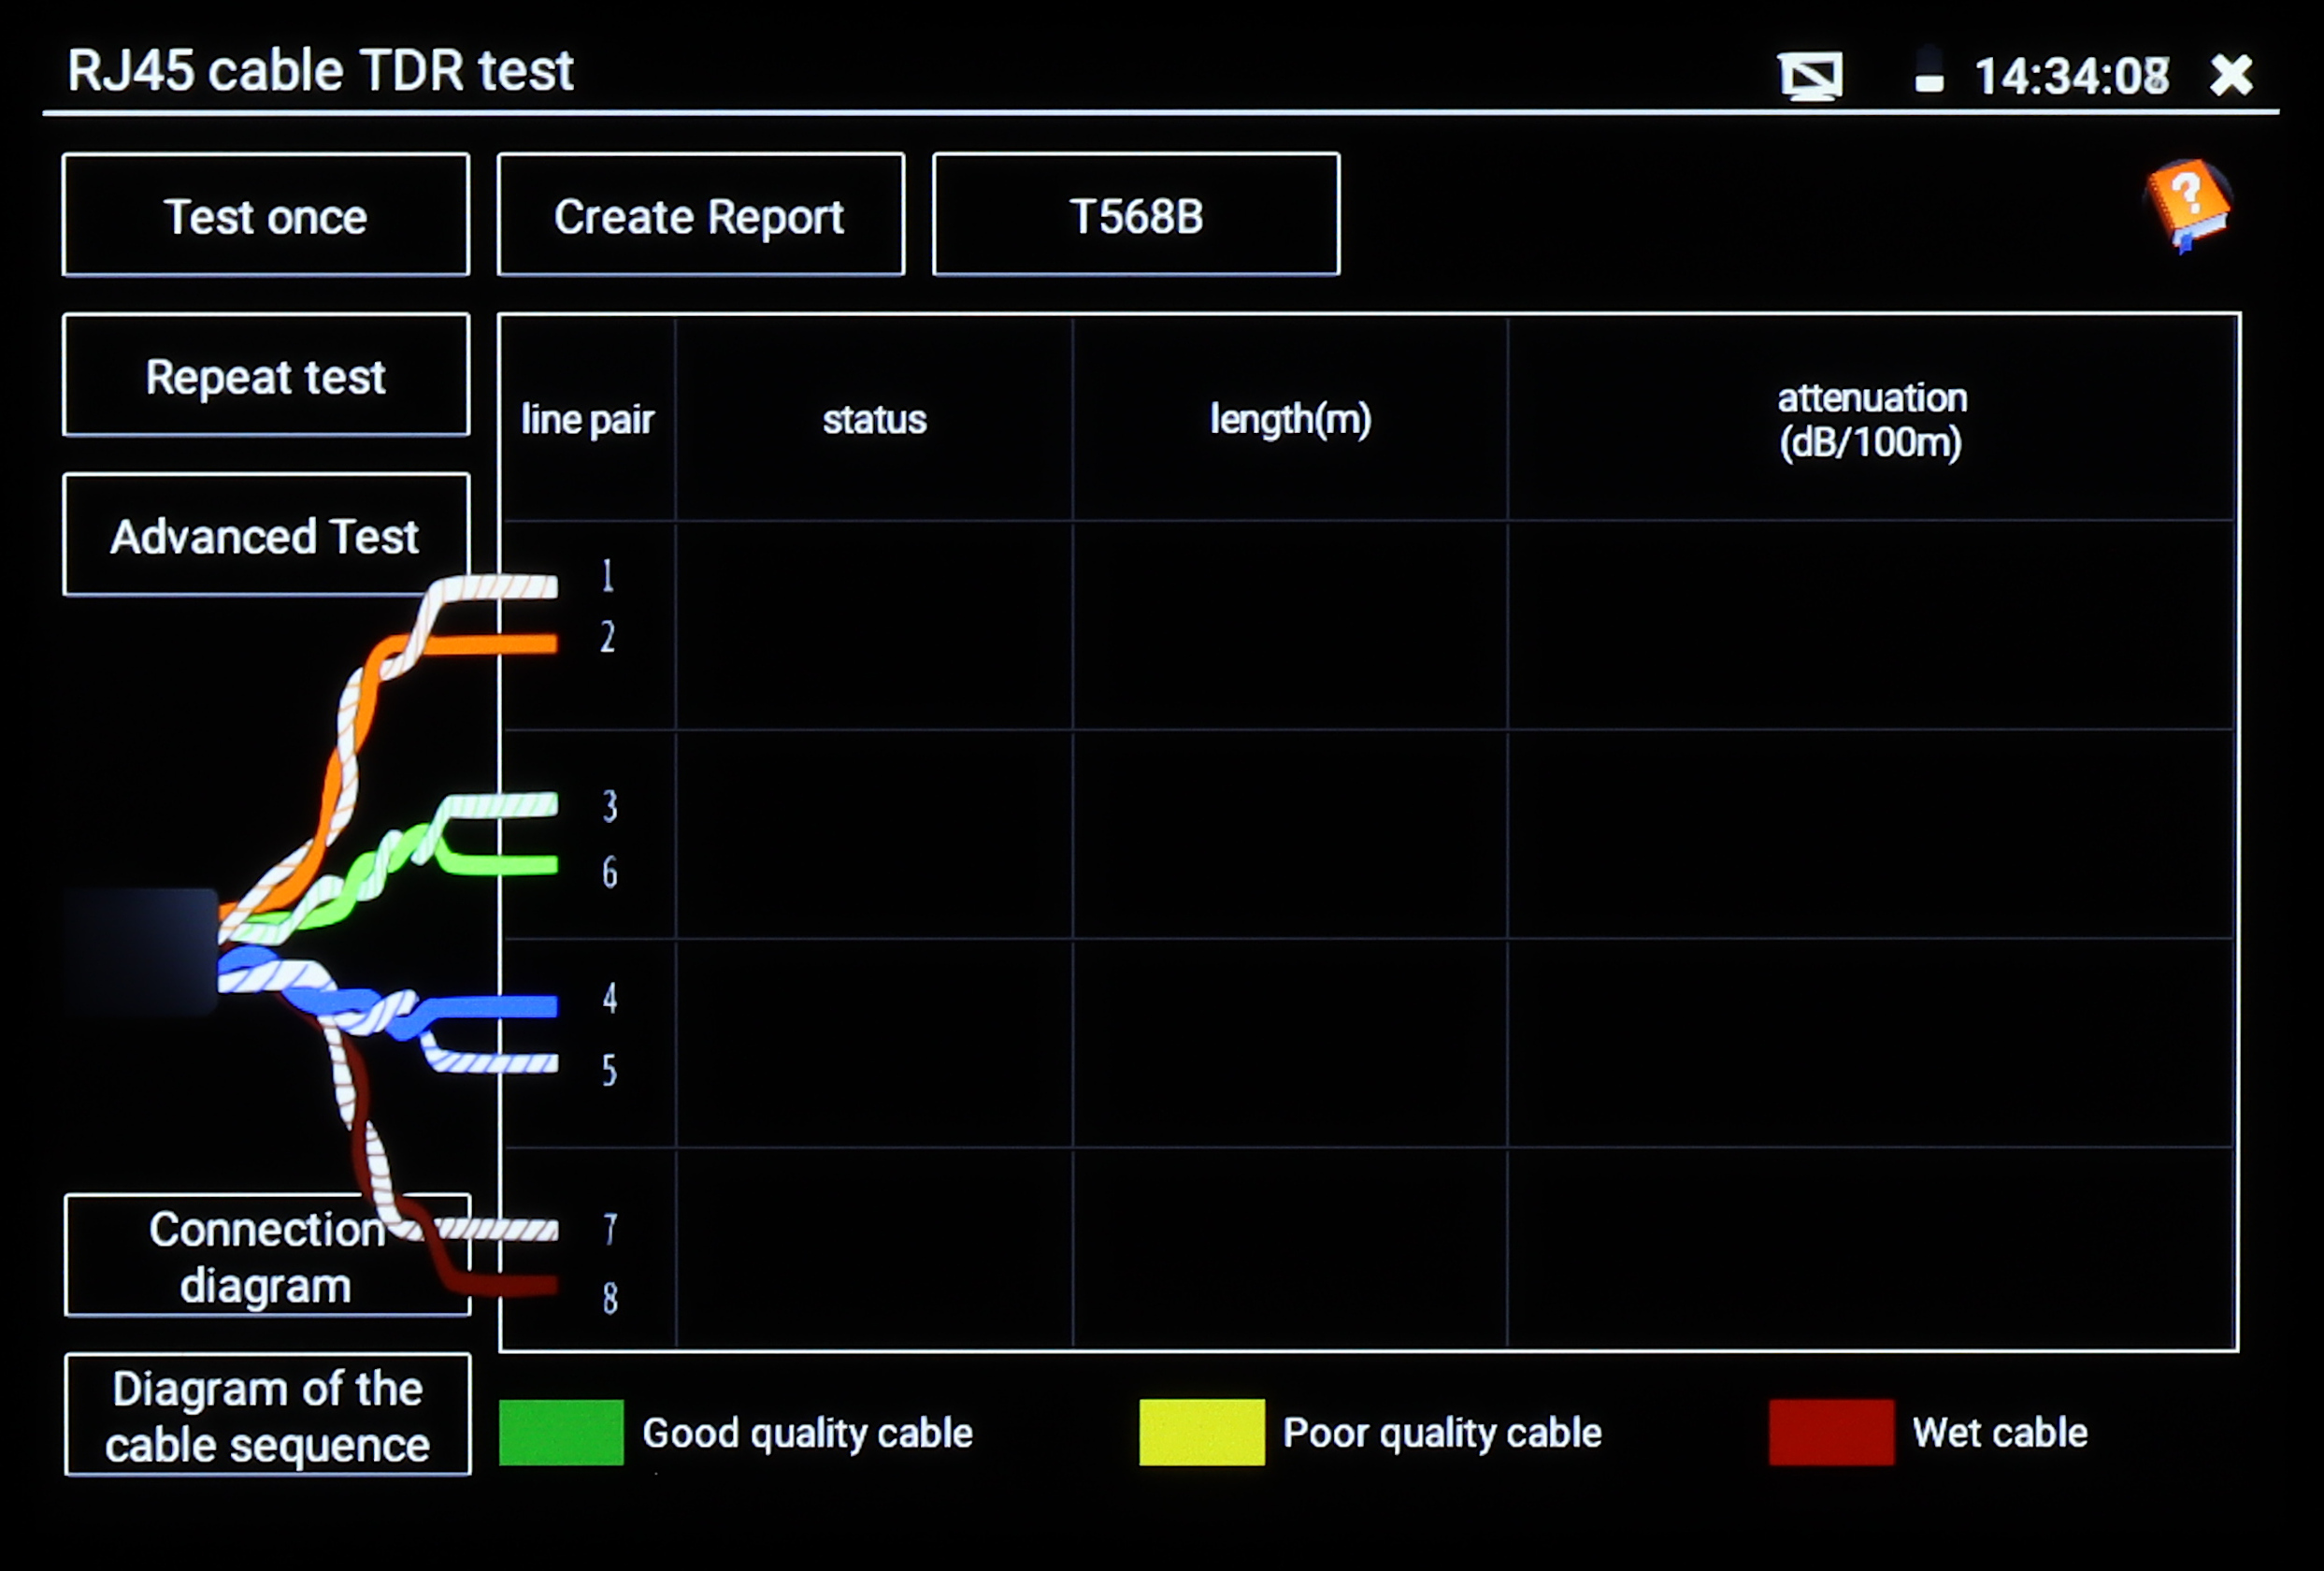Click the clock time display
This screenshot has width=2324, height=1571.
tap(2071, 76)
